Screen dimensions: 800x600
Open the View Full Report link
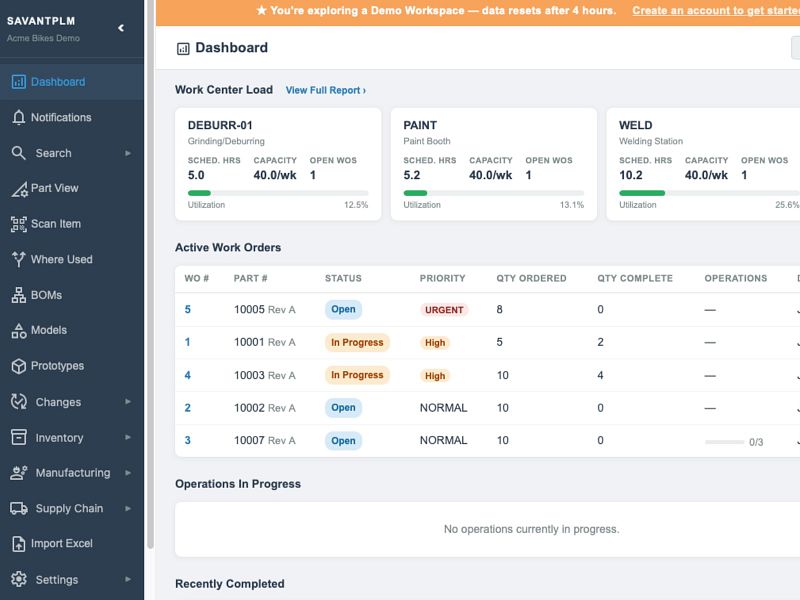click(326, 90)
